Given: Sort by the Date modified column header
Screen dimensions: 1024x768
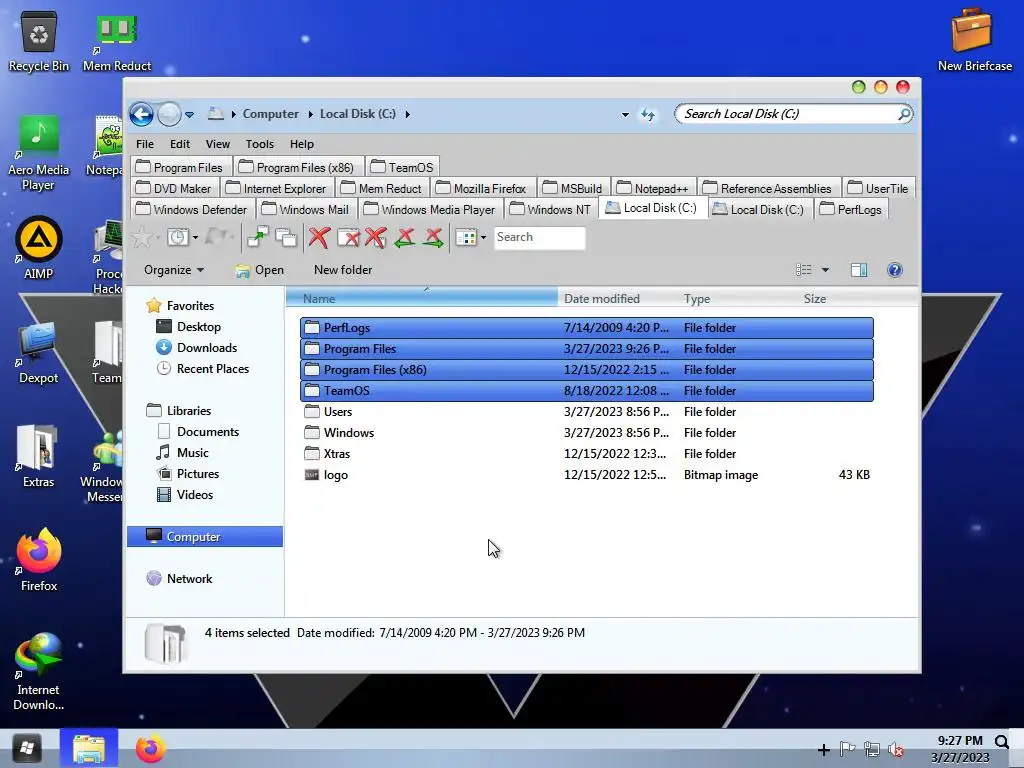Looking at the screenshot, I should pyautogui.click(x=617, y=298).
